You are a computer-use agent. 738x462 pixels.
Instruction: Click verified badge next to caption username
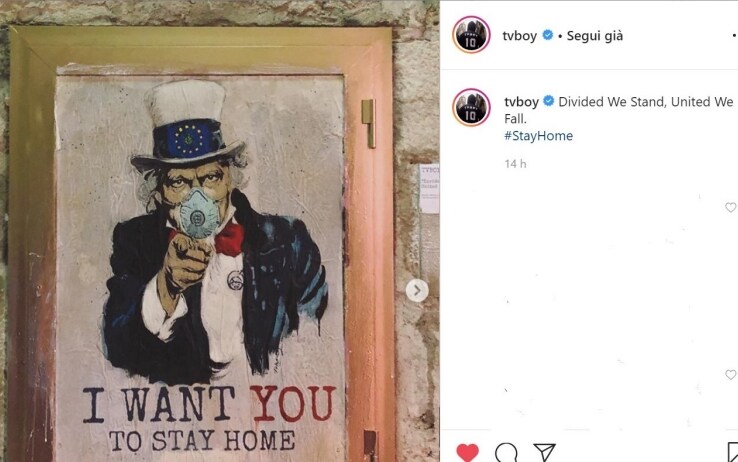click(x=548, y=101)
